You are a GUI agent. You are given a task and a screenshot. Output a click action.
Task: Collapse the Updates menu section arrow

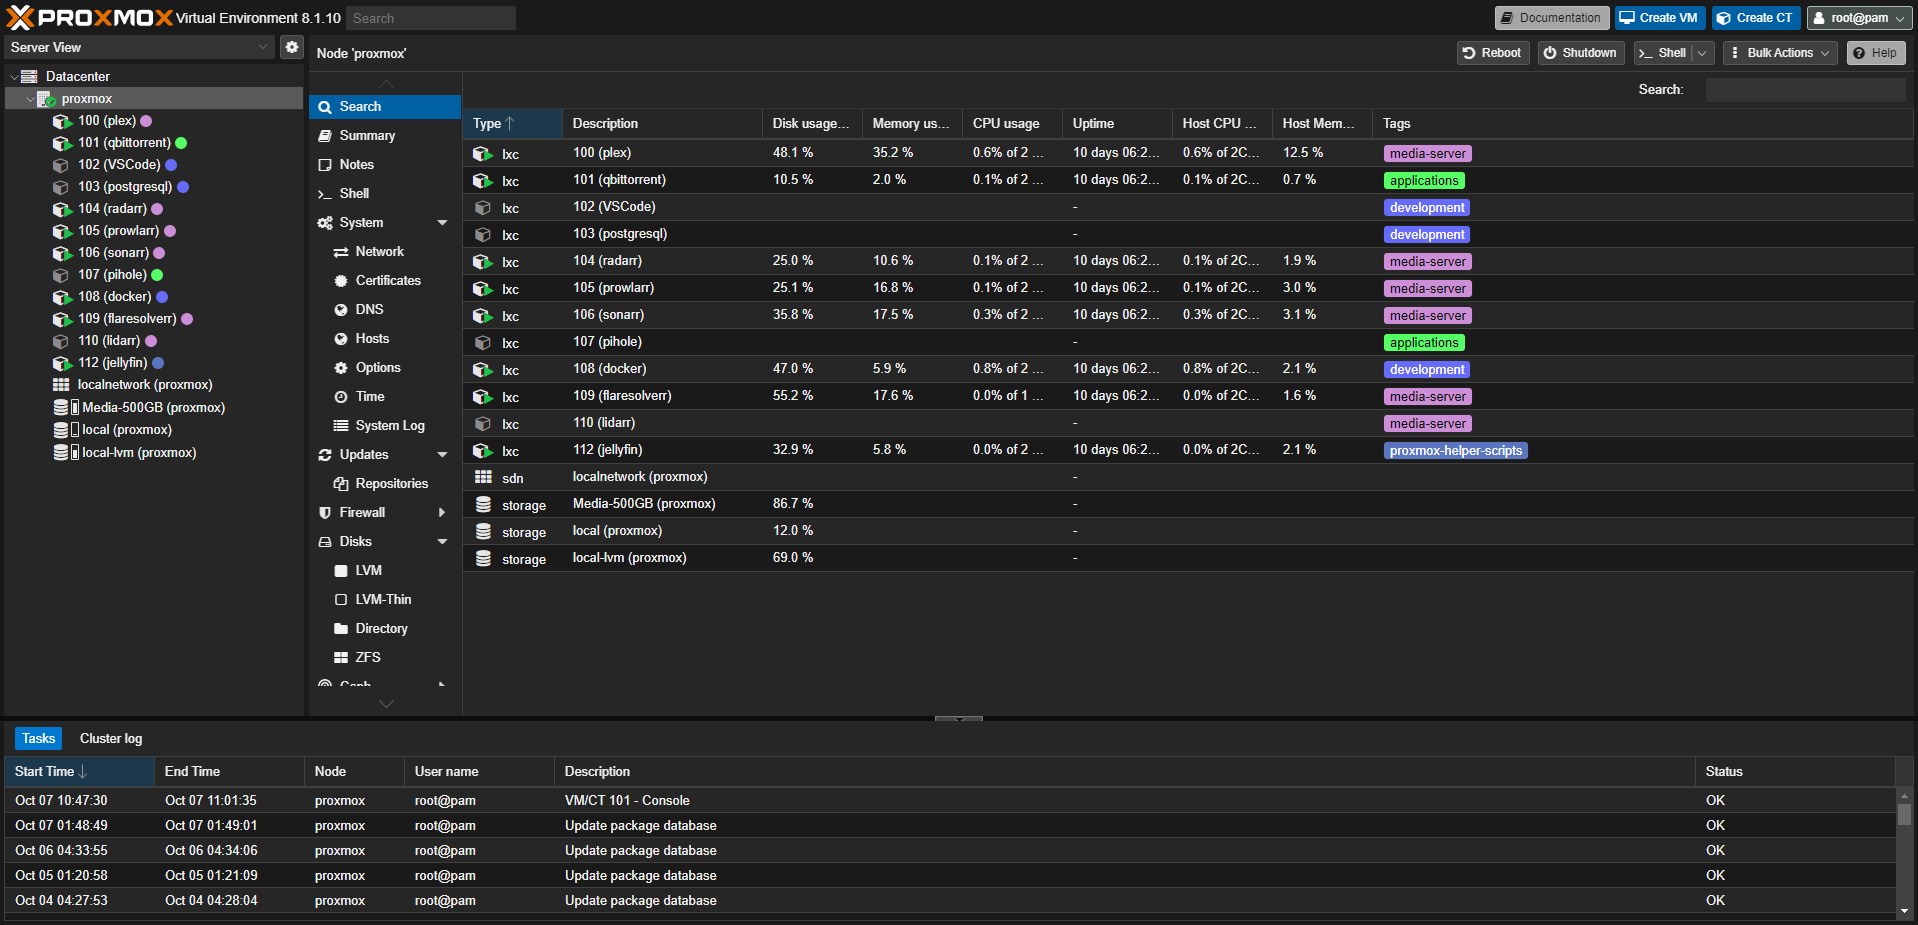[442, 455]
